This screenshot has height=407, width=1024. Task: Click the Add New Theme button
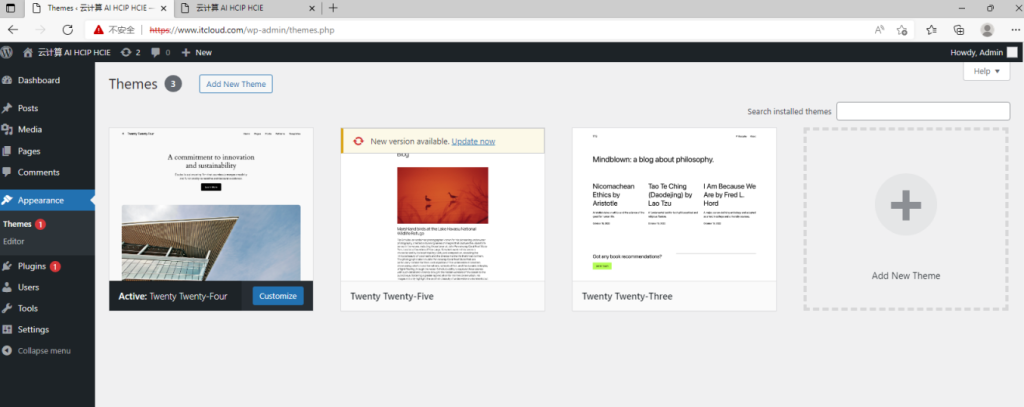pyautogui.click(x=235, y=84)
